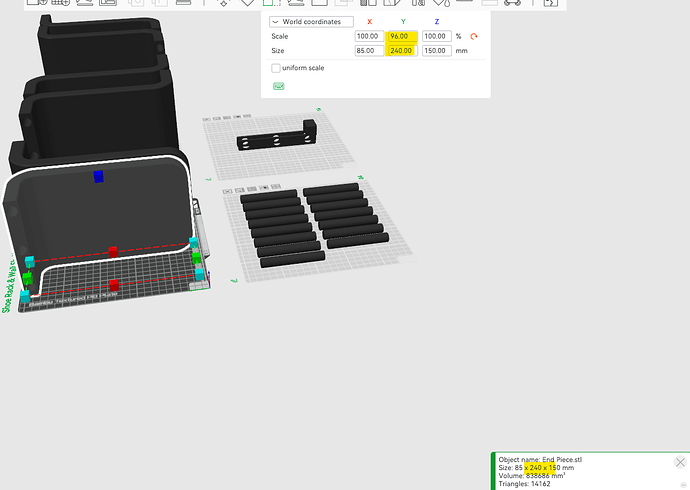Click the 'Triangles: 14162' text
This screenshot has height=490, width=690.
[x=524, y=483]
